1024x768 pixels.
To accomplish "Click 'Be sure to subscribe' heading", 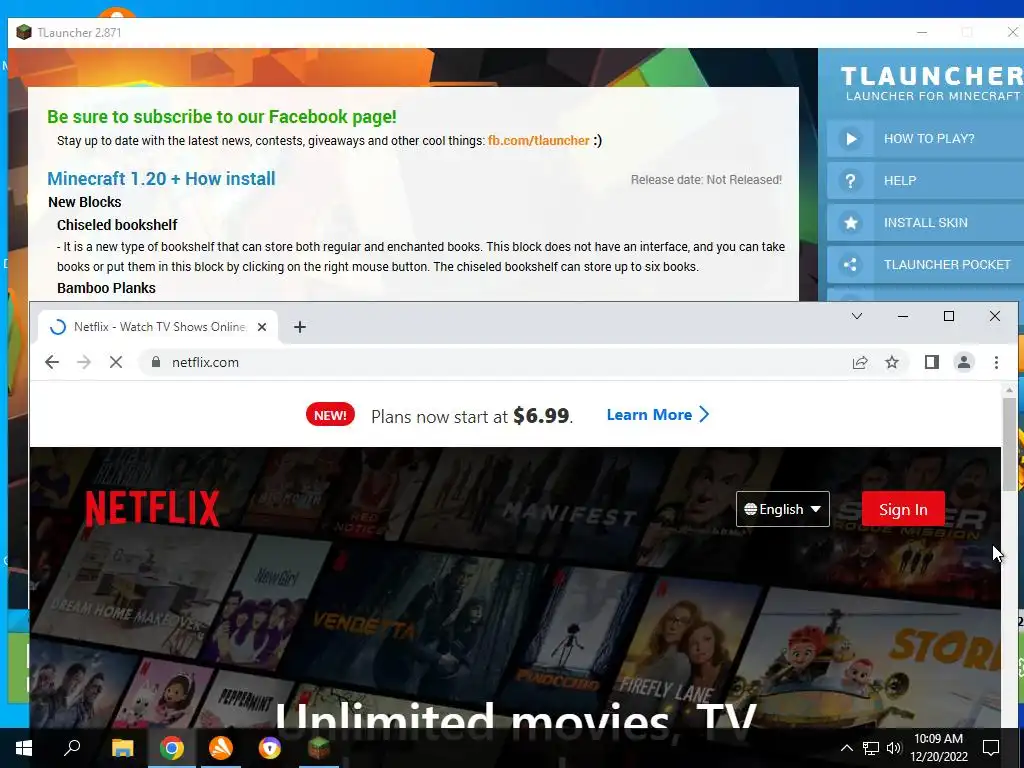I will pos(221,117).
